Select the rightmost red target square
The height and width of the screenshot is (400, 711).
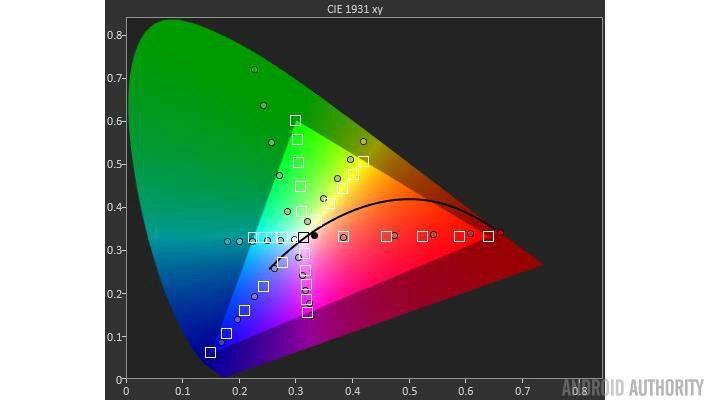[x=488, y=236]
